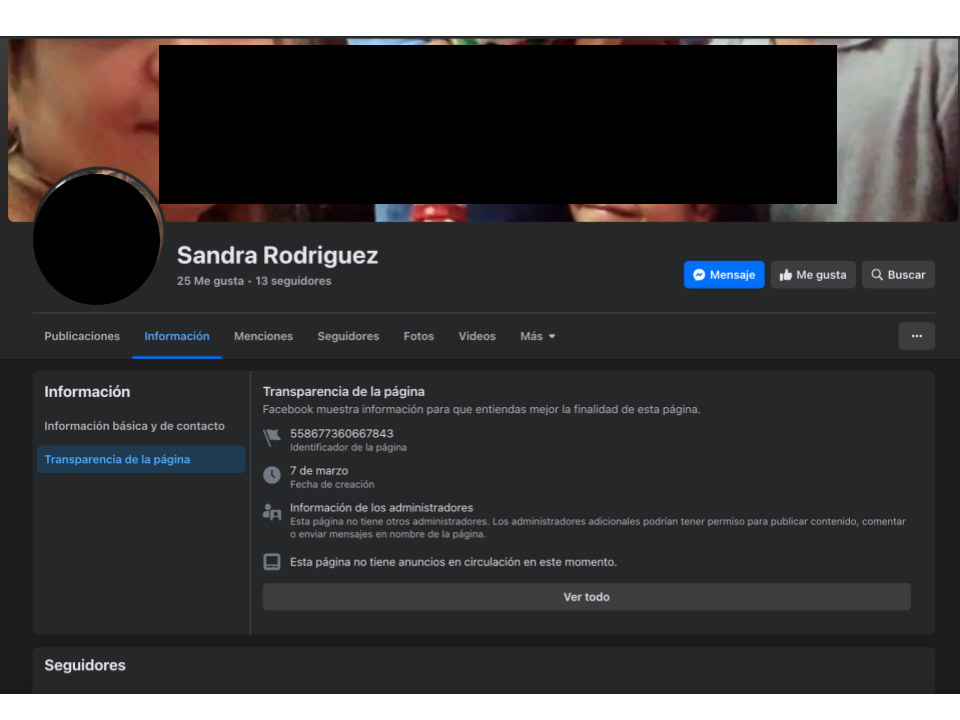Click the profile picture circle
This screenshot has height=720, width=960.
tap(97, 238)
